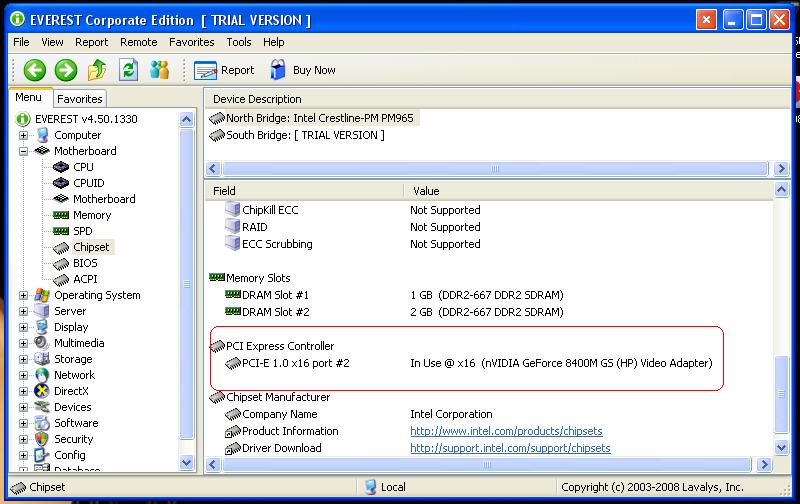
Task: Select Chipset in the Motherboard tree
Action: pyautogui.click(x=91, y=247)
